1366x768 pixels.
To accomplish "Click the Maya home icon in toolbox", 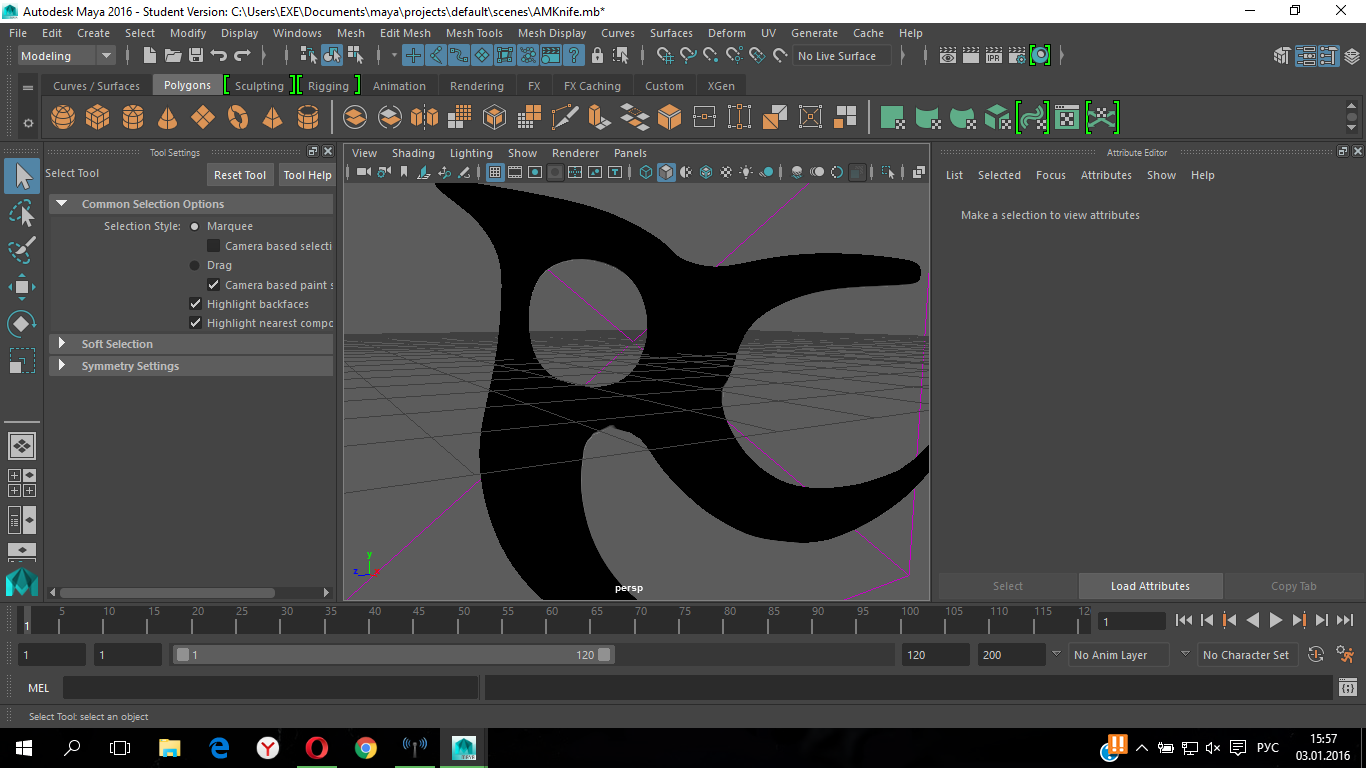I will pyautogui.click(x=22, y=583).
